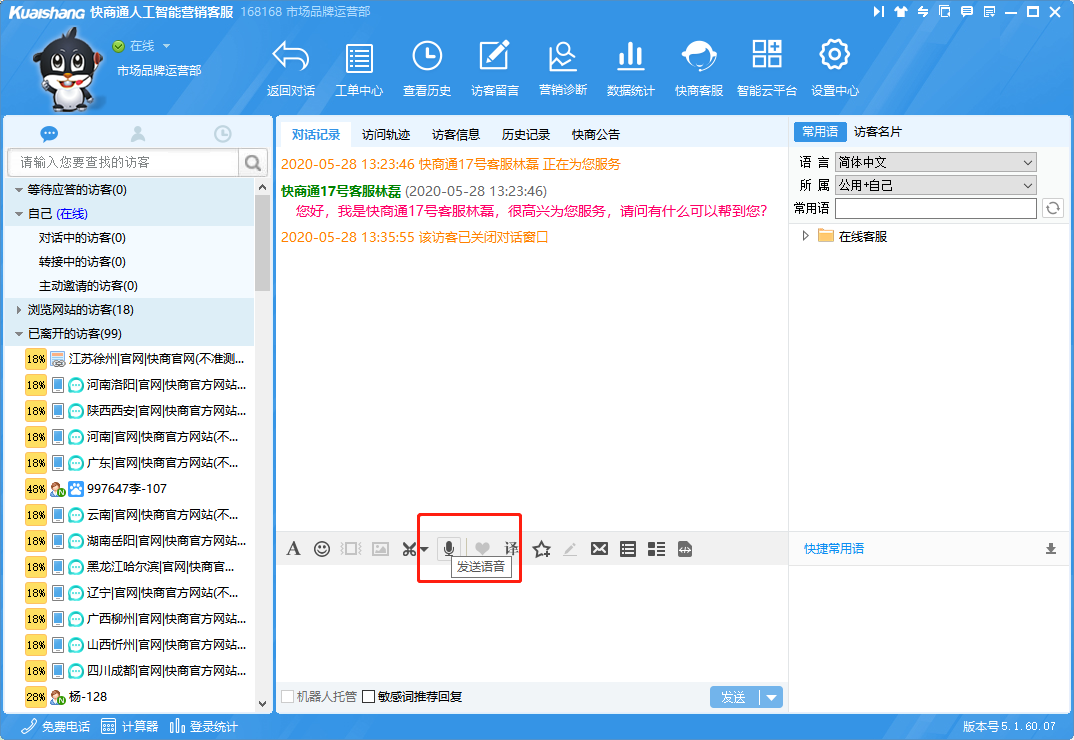Click the 发送 button

coord(734,697)
